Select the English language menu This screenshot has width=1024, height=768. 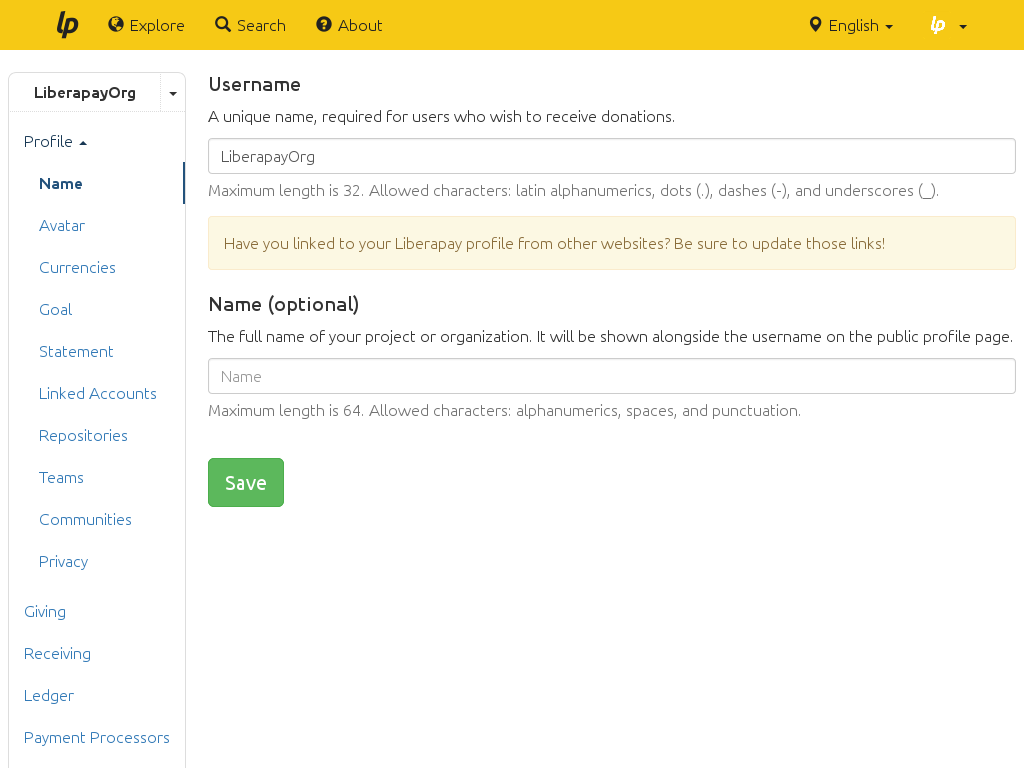tap(851, 25)
